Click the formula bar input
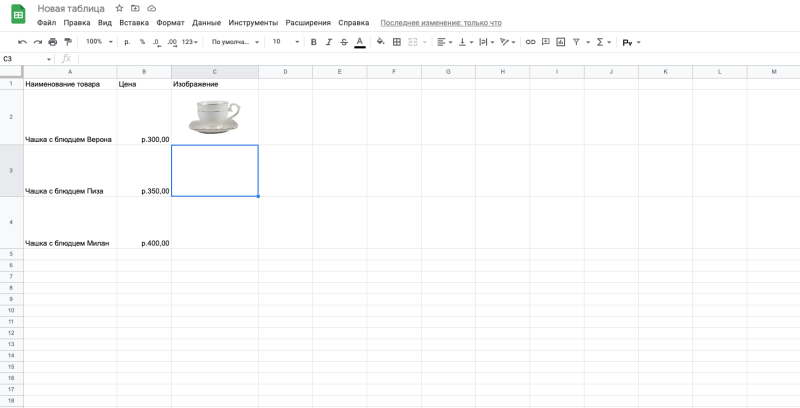The width and height of the screenshot is (800, 408). [x=439, y=59]
